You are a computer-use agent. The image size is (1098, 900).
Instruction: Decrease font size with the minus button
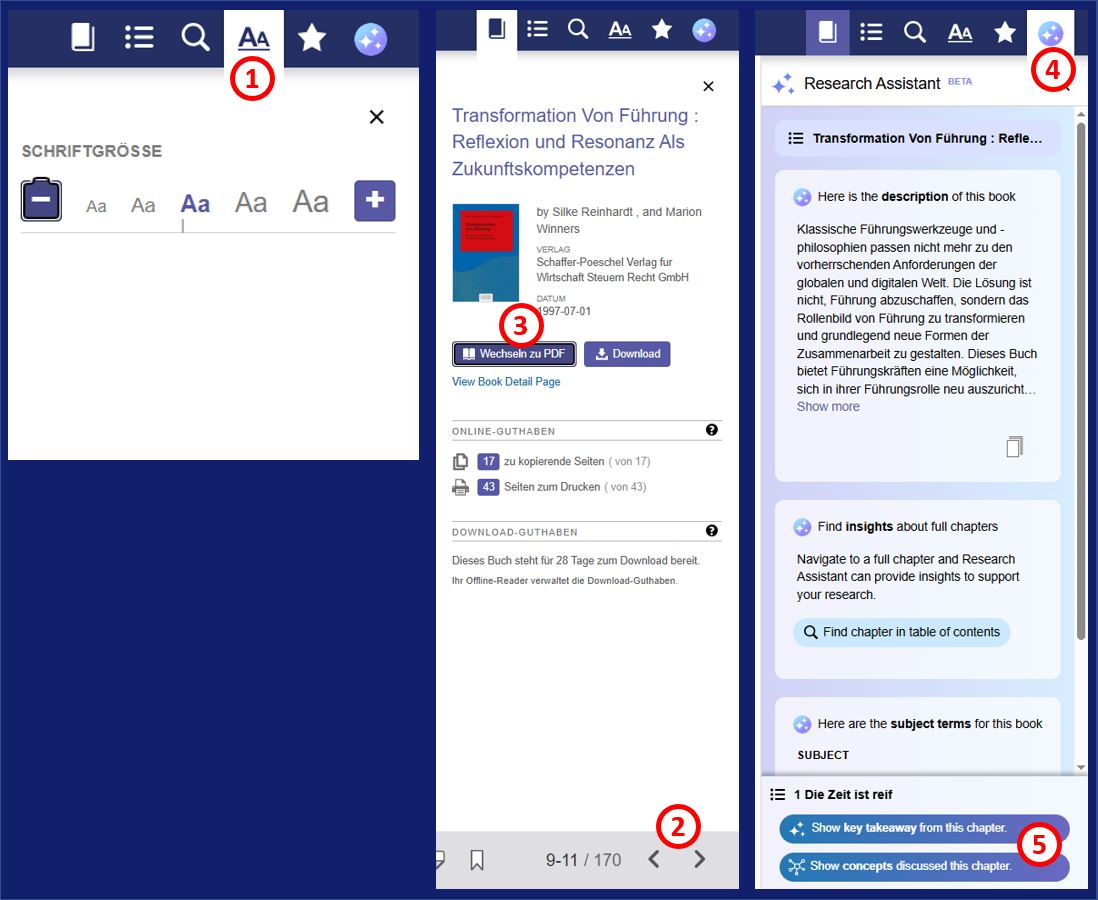tap(42, 200)
